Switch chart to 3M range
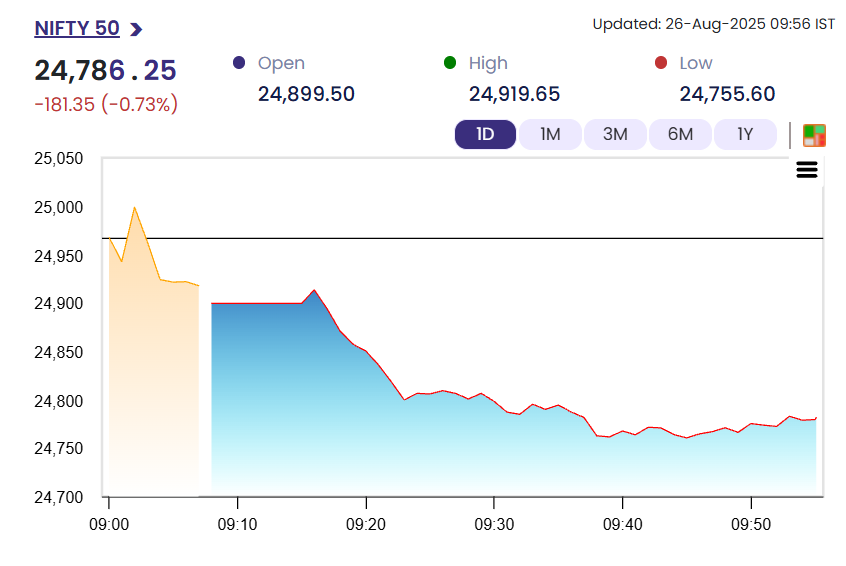The image size is (846, 566). 615,134
